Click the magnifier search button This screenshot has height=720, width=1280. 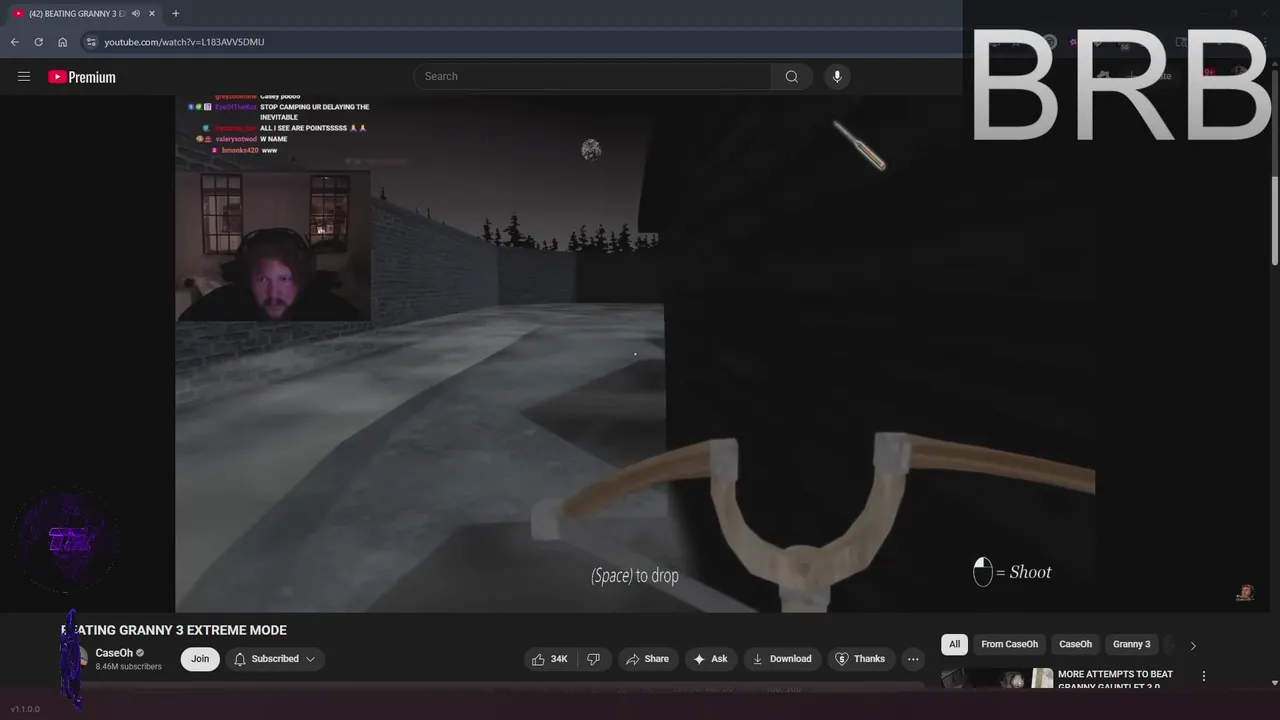pyautogui.click(x=791, y=76)
